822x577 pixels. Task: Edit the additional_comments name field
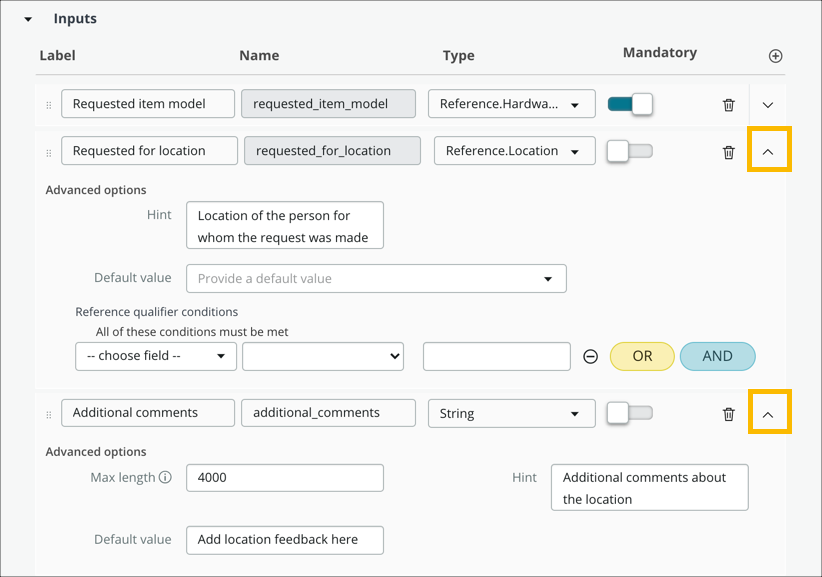(329, 413)
